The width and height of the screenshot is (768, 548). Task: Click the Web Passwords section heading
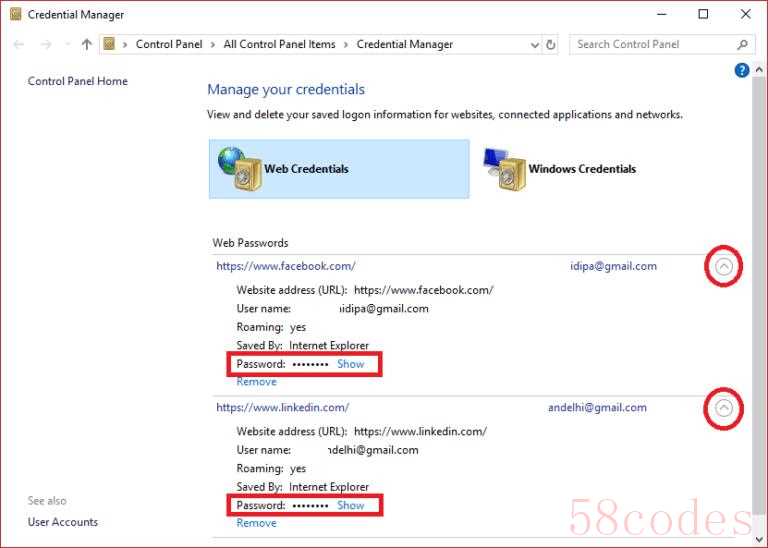[x=250, y=243]
